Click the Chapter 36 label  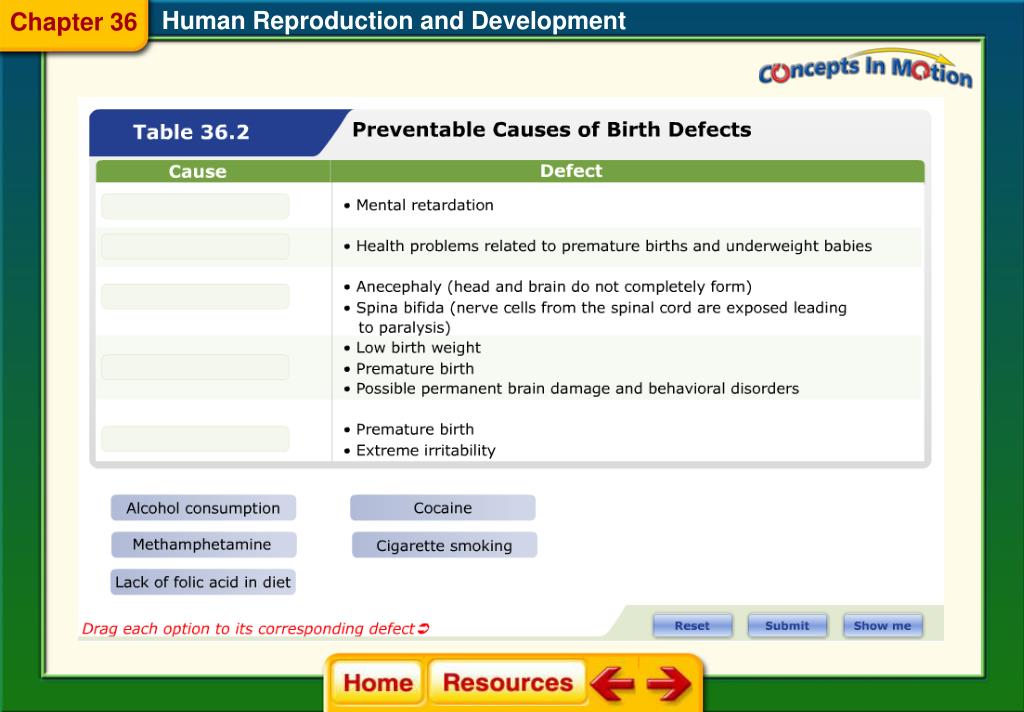(74, 22)
